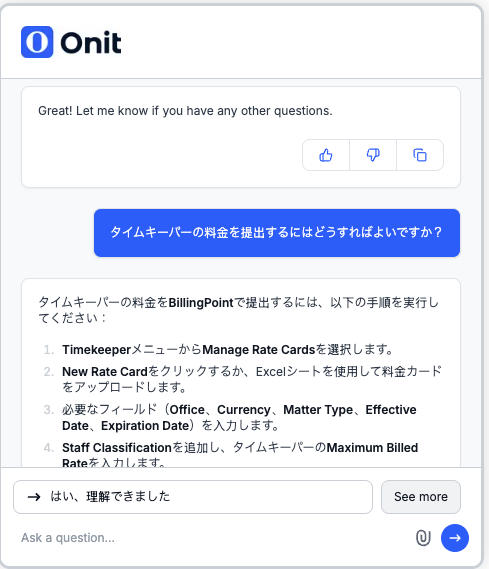This screenshot has width=489, height=569.
Task: Expand suggestions with the See more button
Action: click(421, 497)
